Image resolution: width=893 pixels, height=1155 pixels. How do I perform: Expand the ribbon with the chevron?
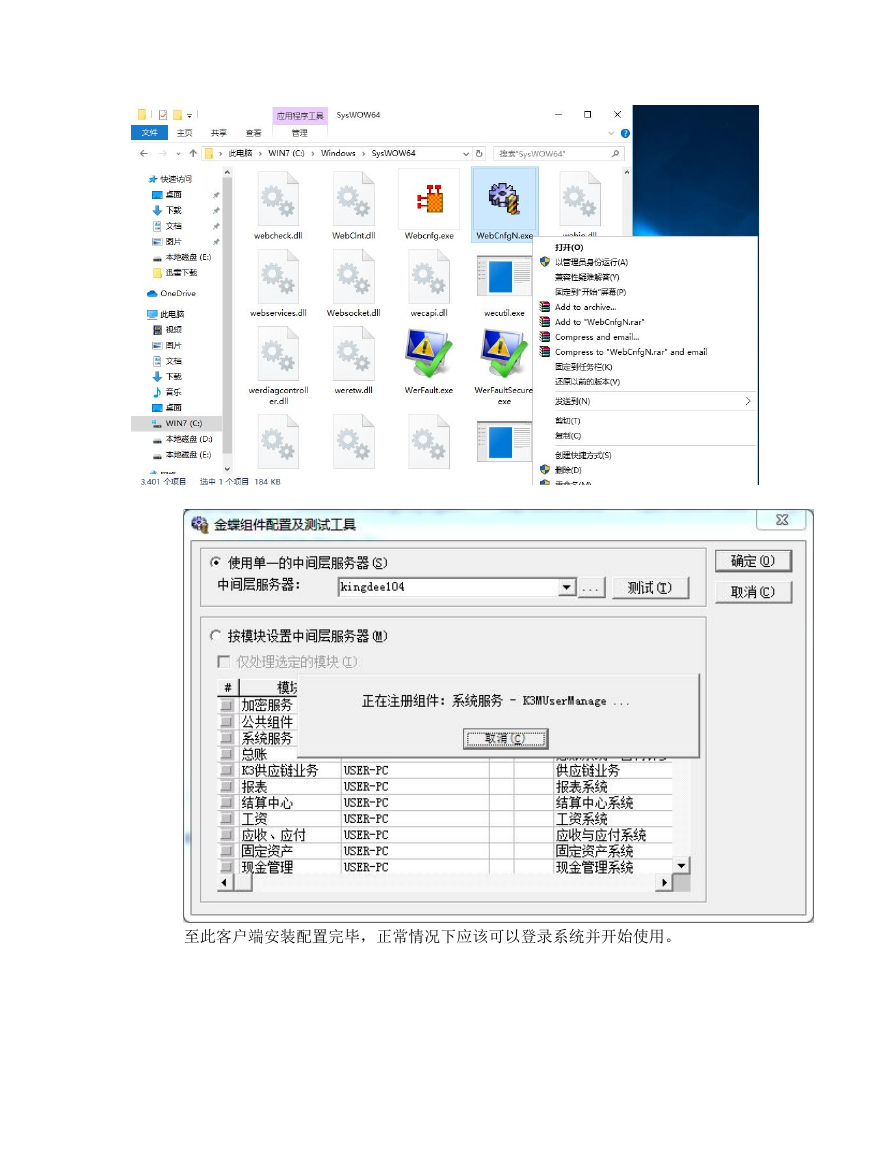click(x=611, y=133)
